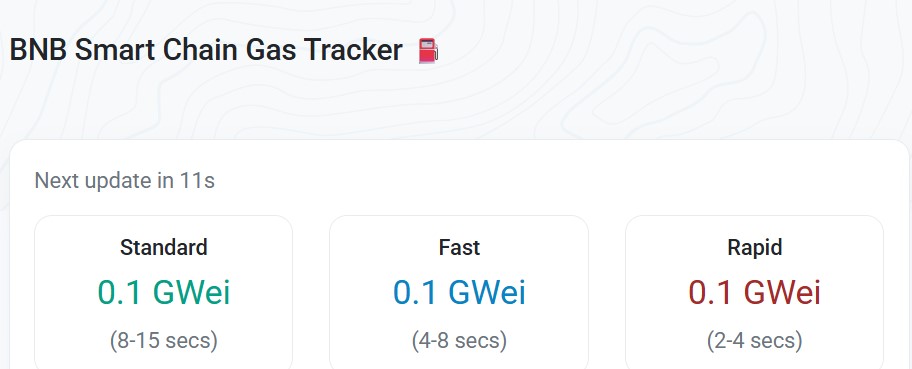Viewport: 912px width, 369px height.
Task: Click the dark red GWei unit text
Action: click(782, 292)
